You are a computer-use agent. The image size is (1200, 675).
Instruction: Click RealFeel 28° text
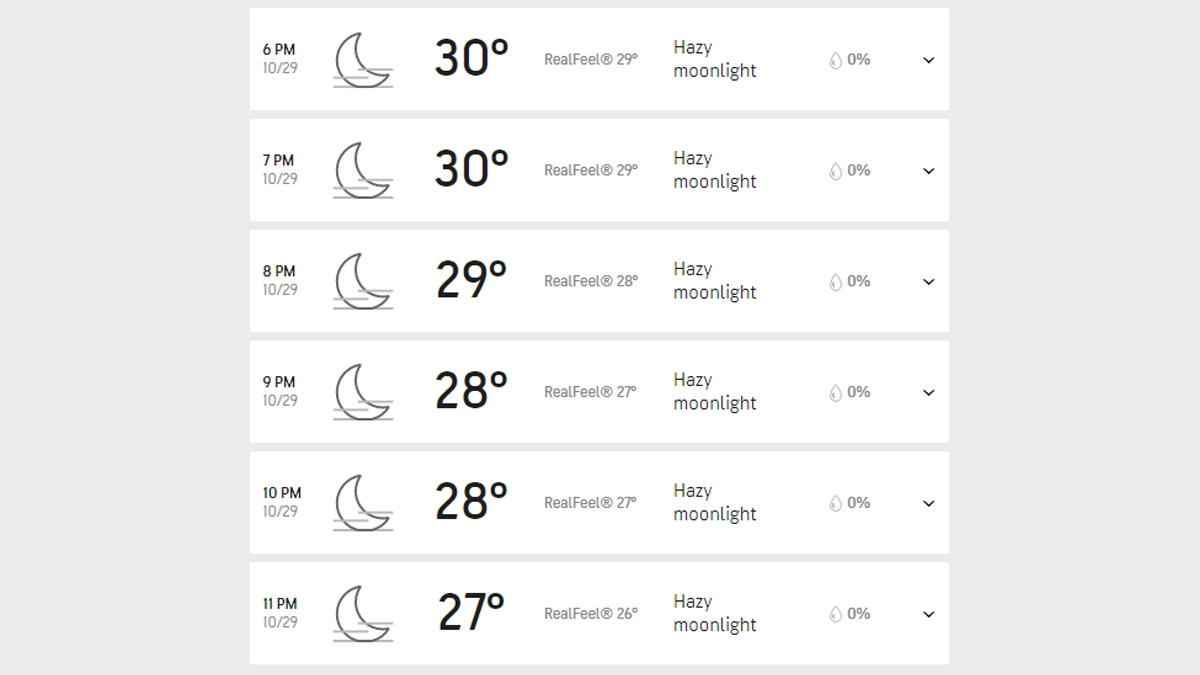590,282
